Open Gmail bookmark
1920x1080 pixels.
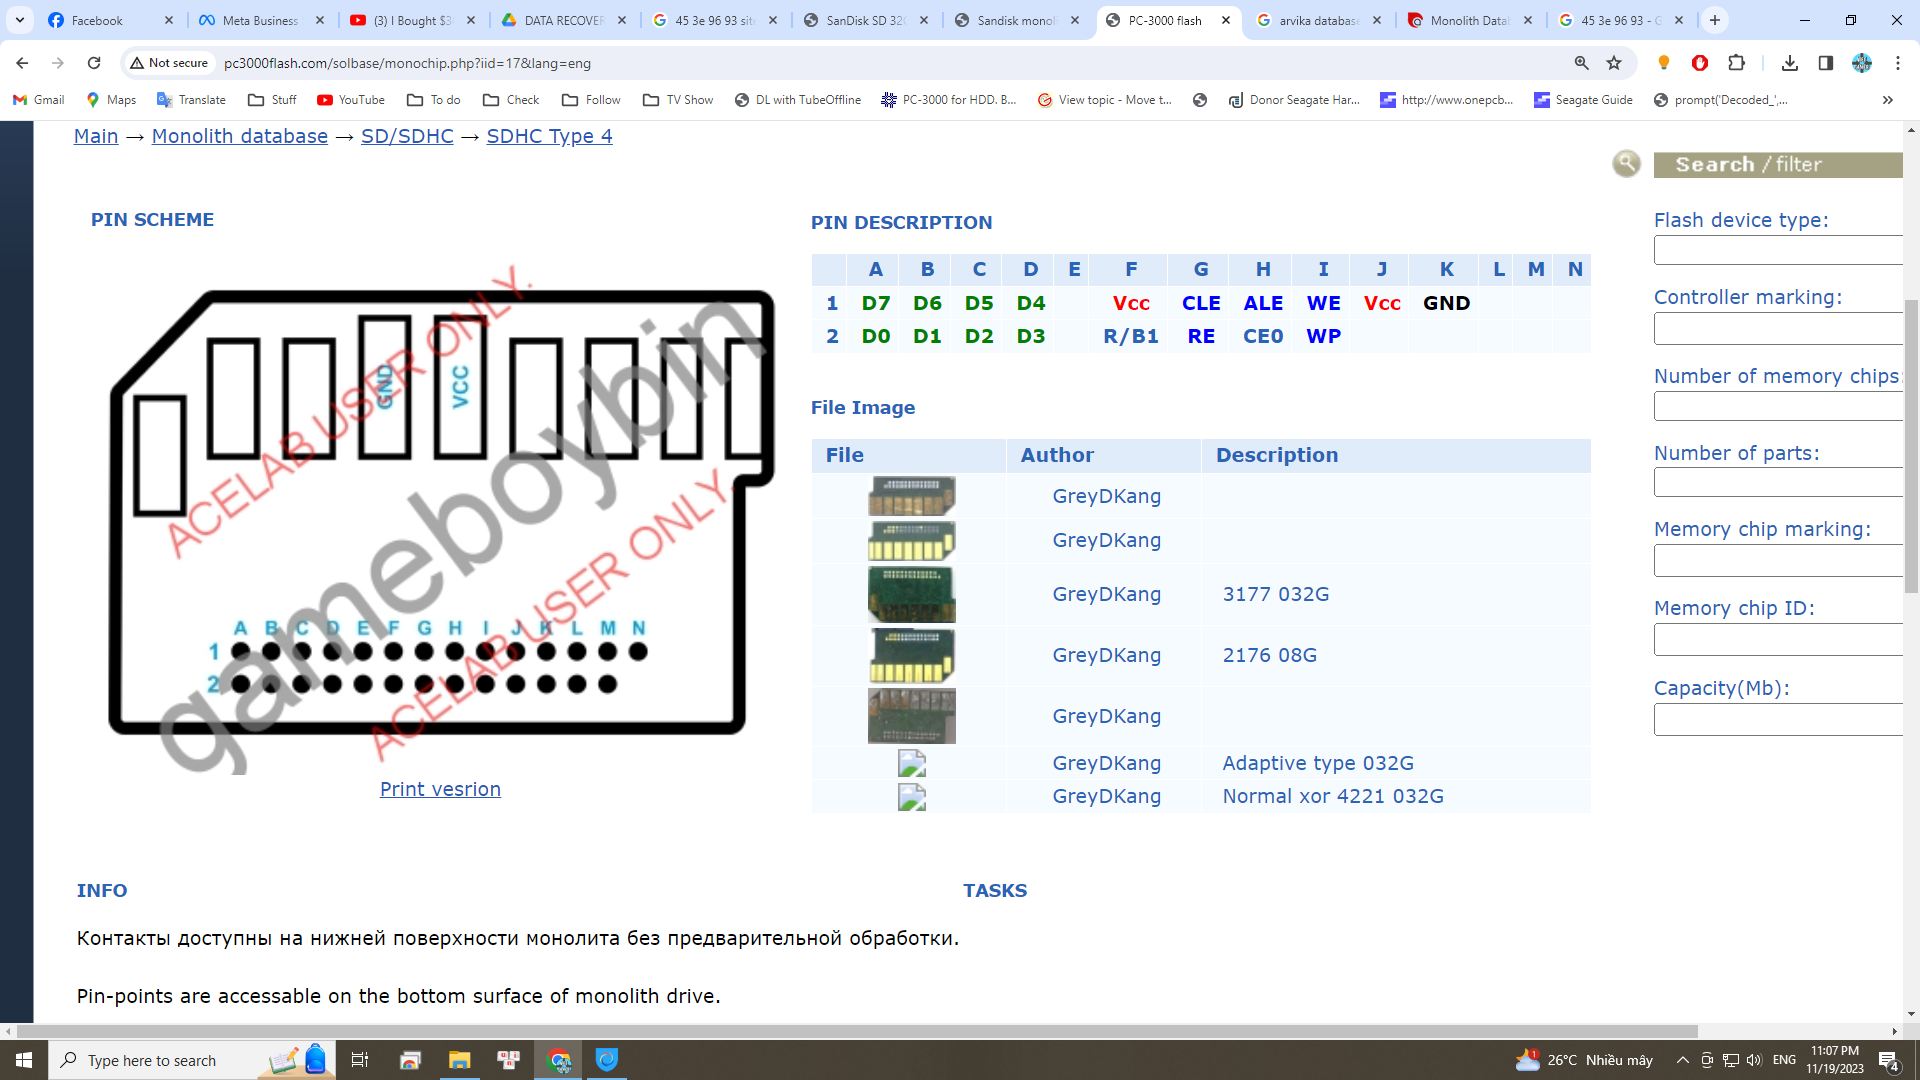tap(39, 100)
